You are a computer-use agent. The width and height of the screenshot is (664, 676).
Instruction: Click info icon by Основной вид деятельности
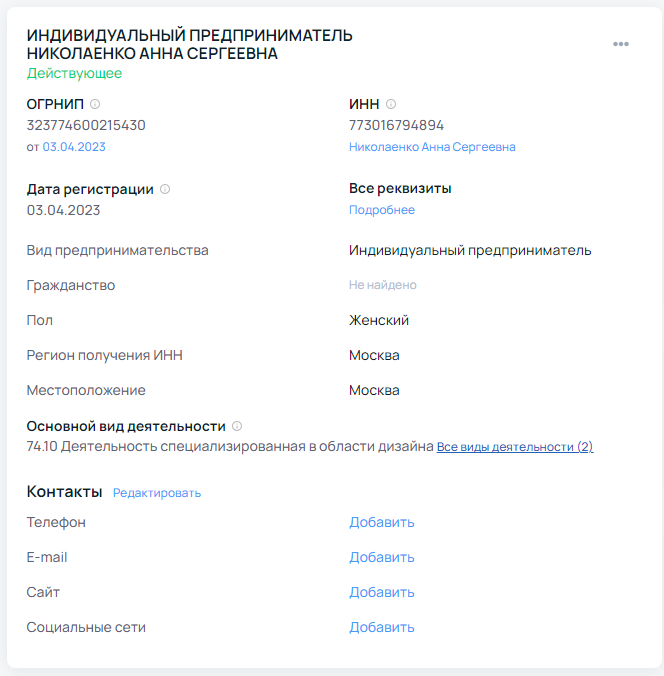pyautogui.click(x=237, y=426)
